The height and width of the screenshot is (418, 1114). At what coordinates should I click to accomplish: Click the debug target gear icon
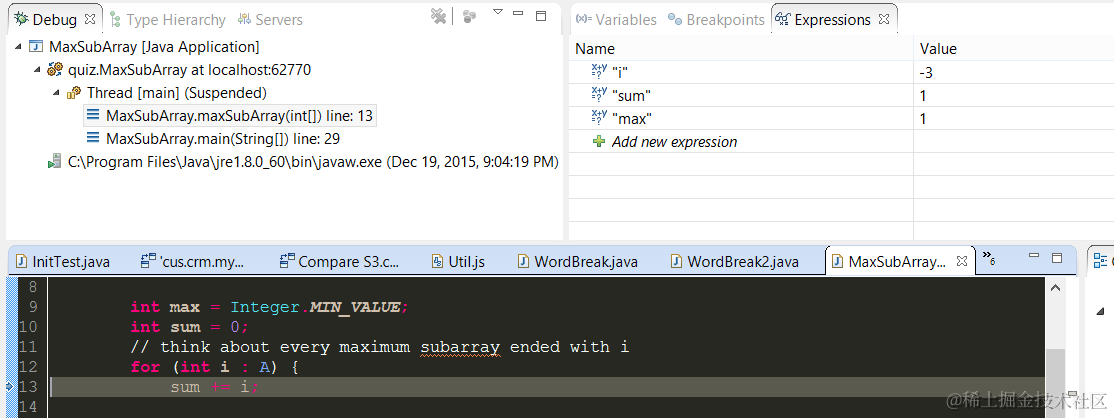(55, 70)
